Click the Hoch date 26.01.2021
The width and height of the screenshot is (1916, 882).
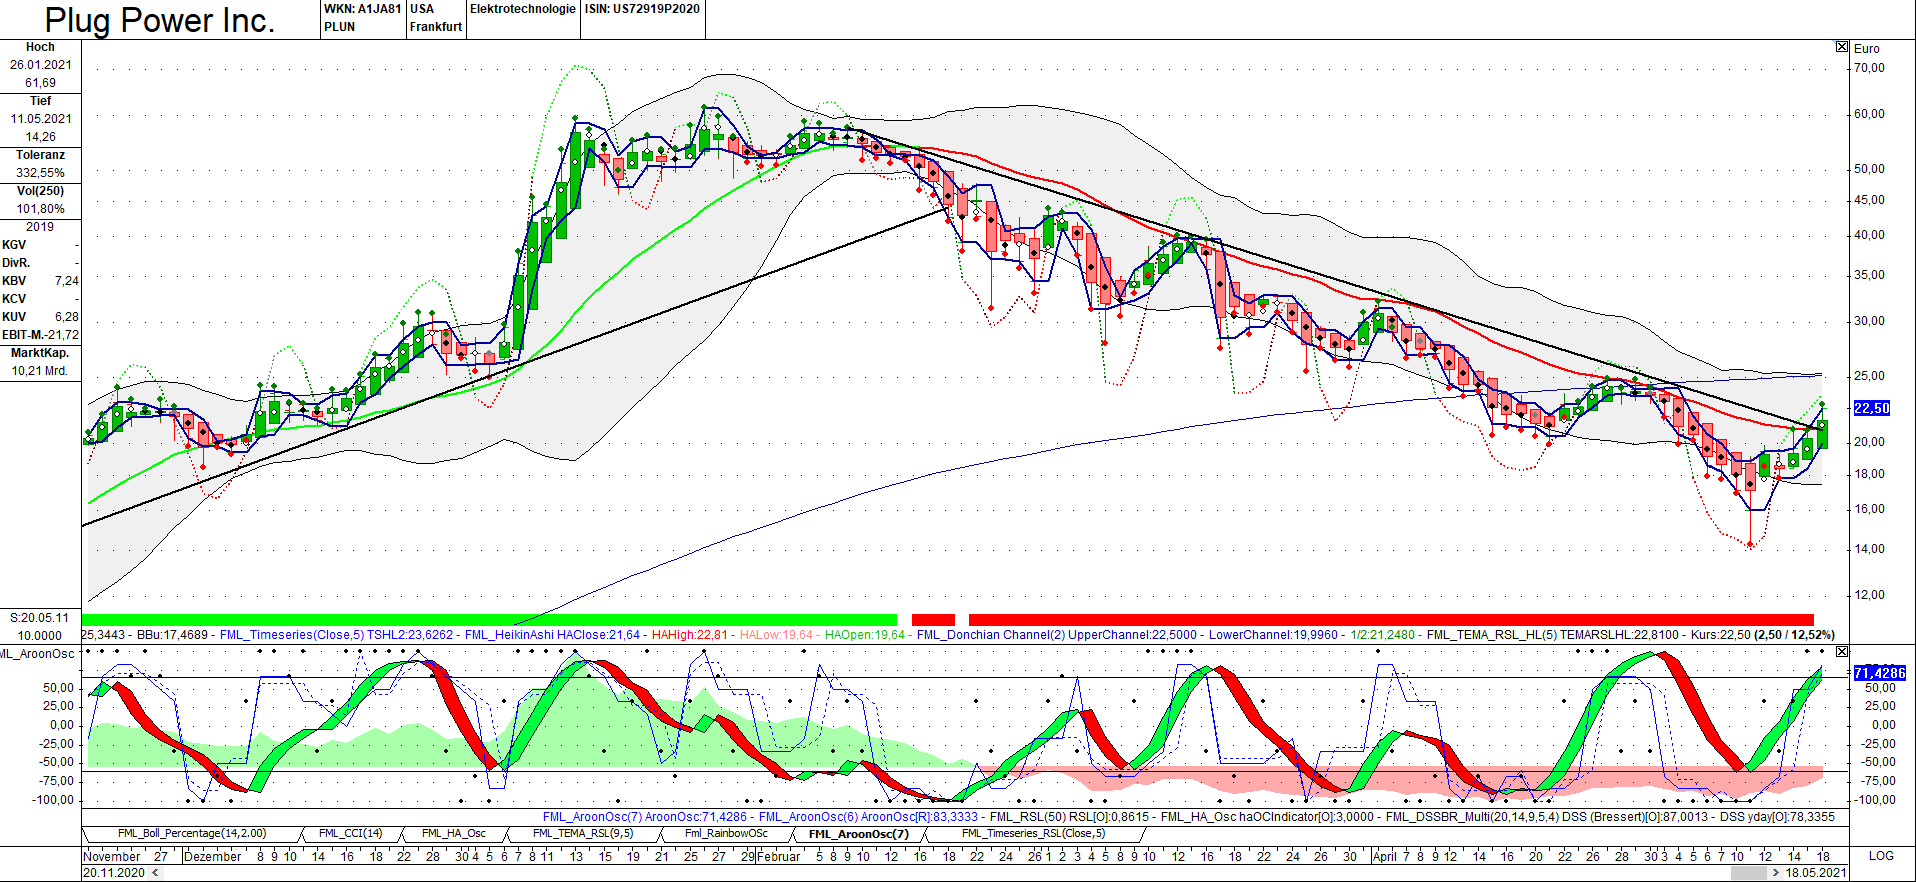[x=41, y=65]
